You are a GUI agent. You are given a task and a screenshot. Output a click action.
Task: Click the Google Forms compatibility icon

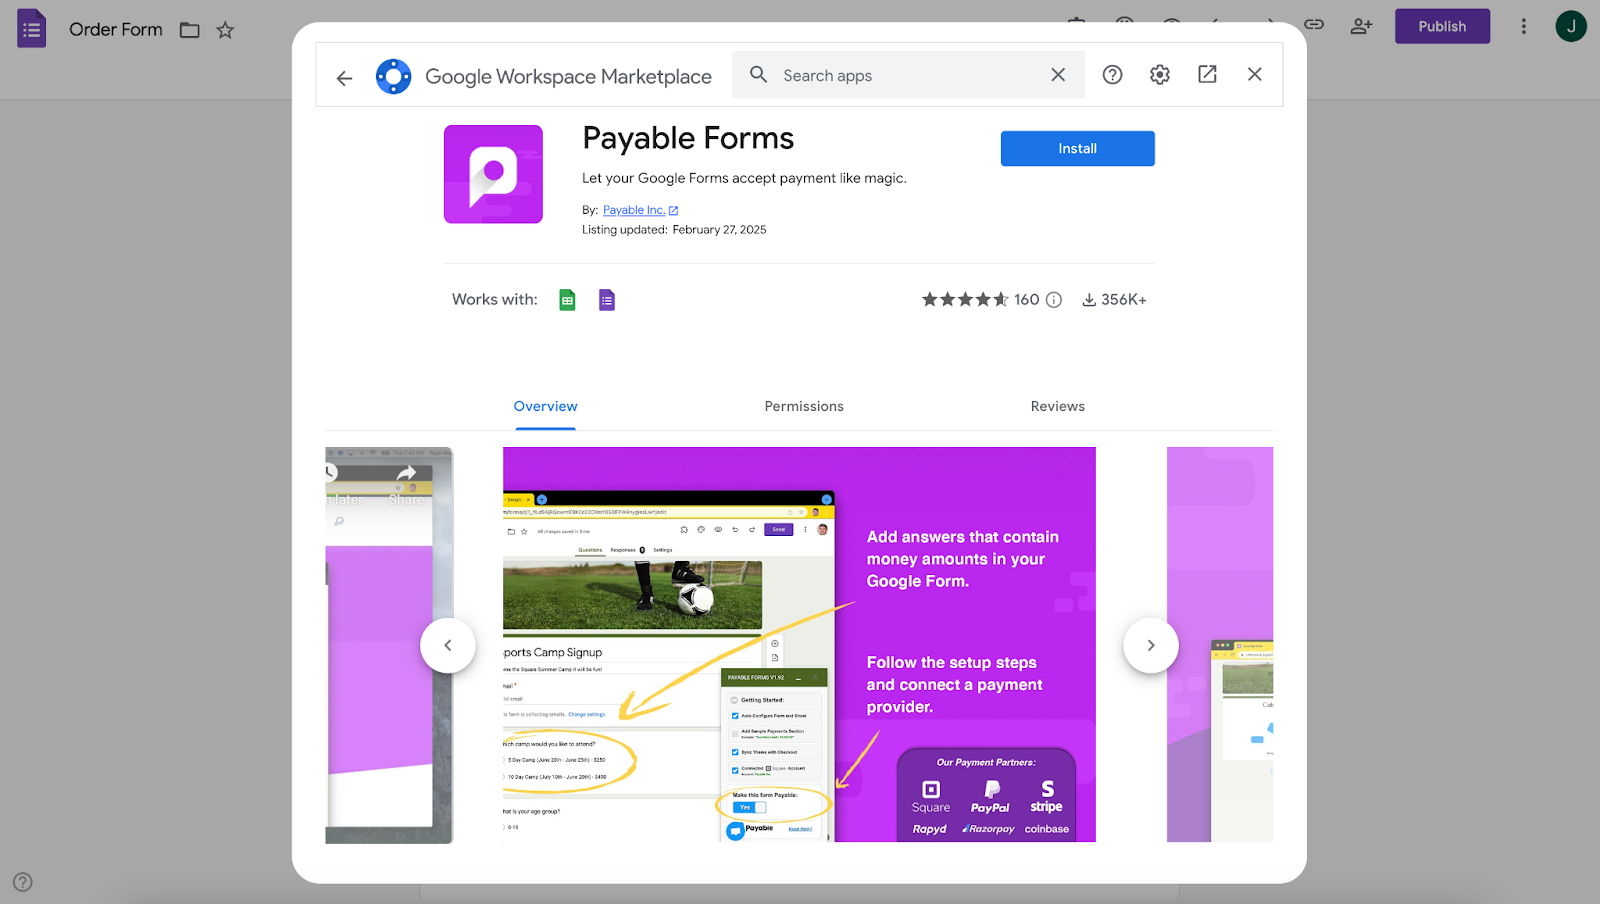[607, 300]
